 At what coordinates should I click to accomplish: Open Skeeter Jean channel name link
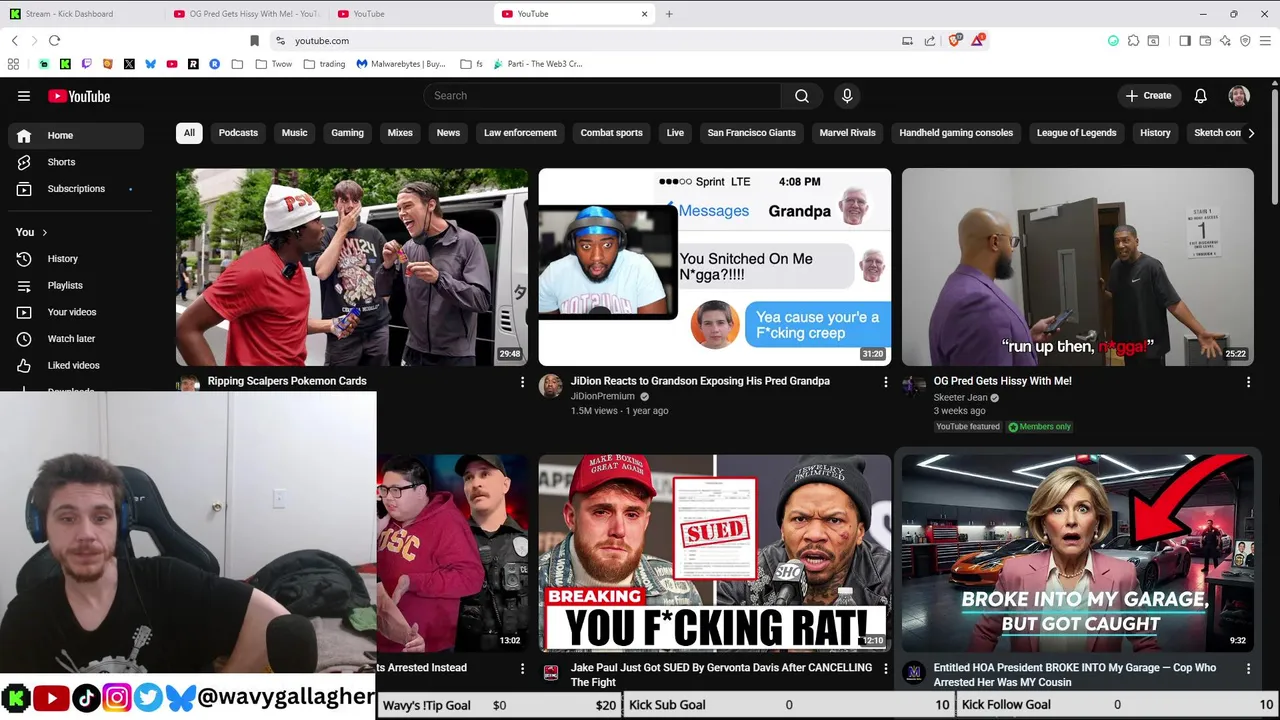pyautogui.click(x=960, y=397)
